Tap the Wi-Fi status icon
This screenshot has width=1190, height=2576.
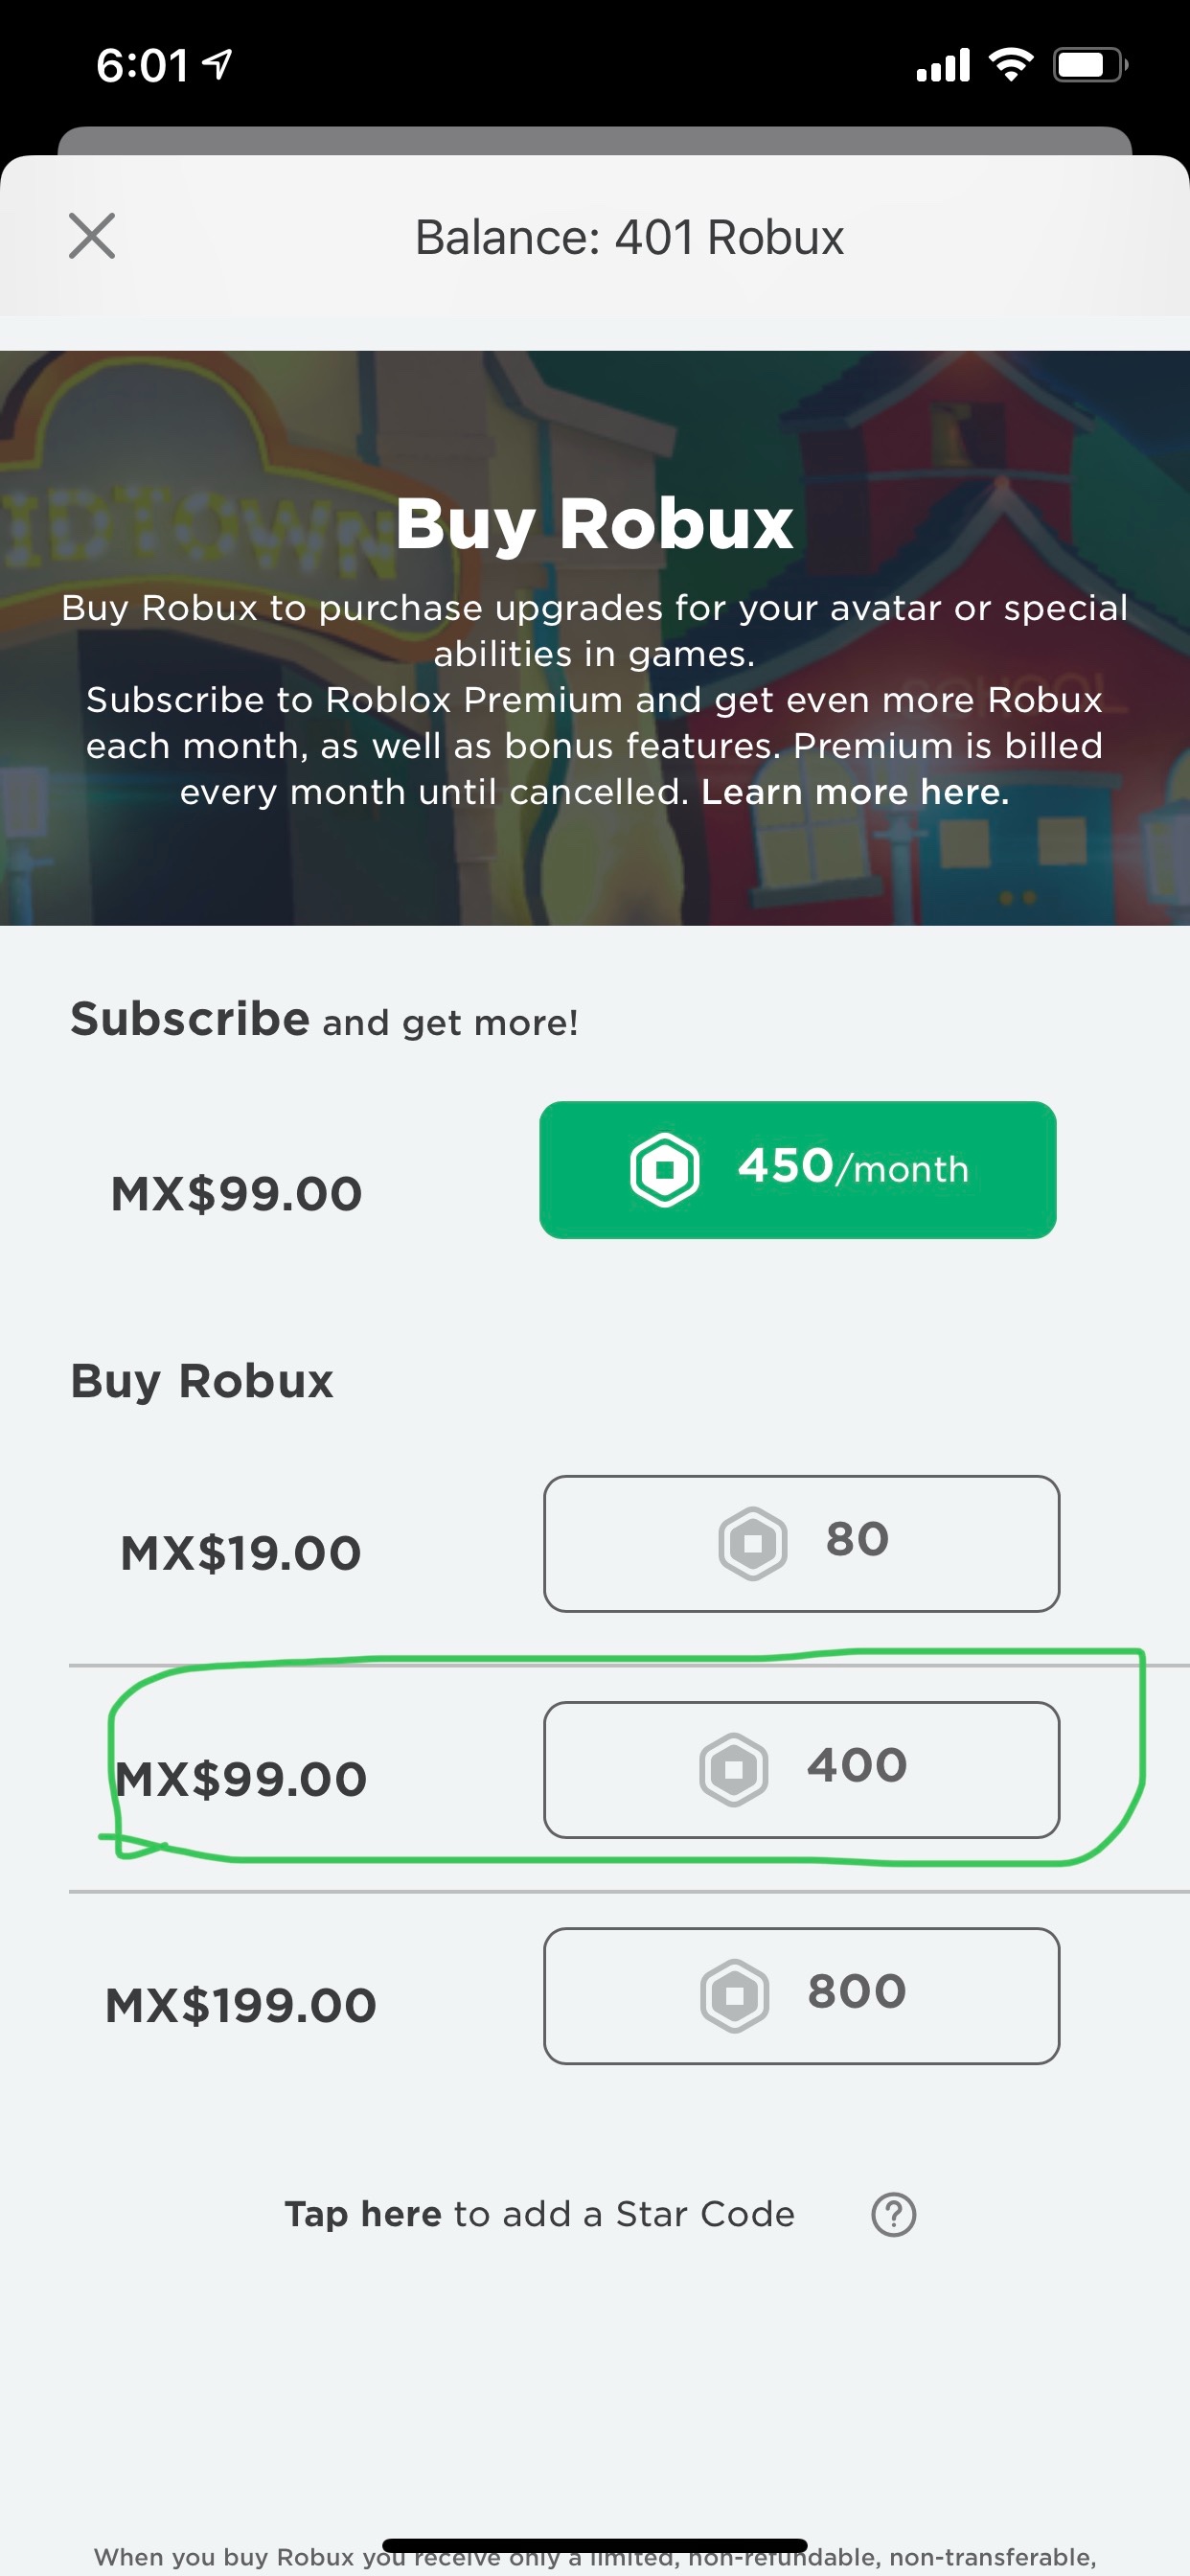click(x=1010, y=66)
